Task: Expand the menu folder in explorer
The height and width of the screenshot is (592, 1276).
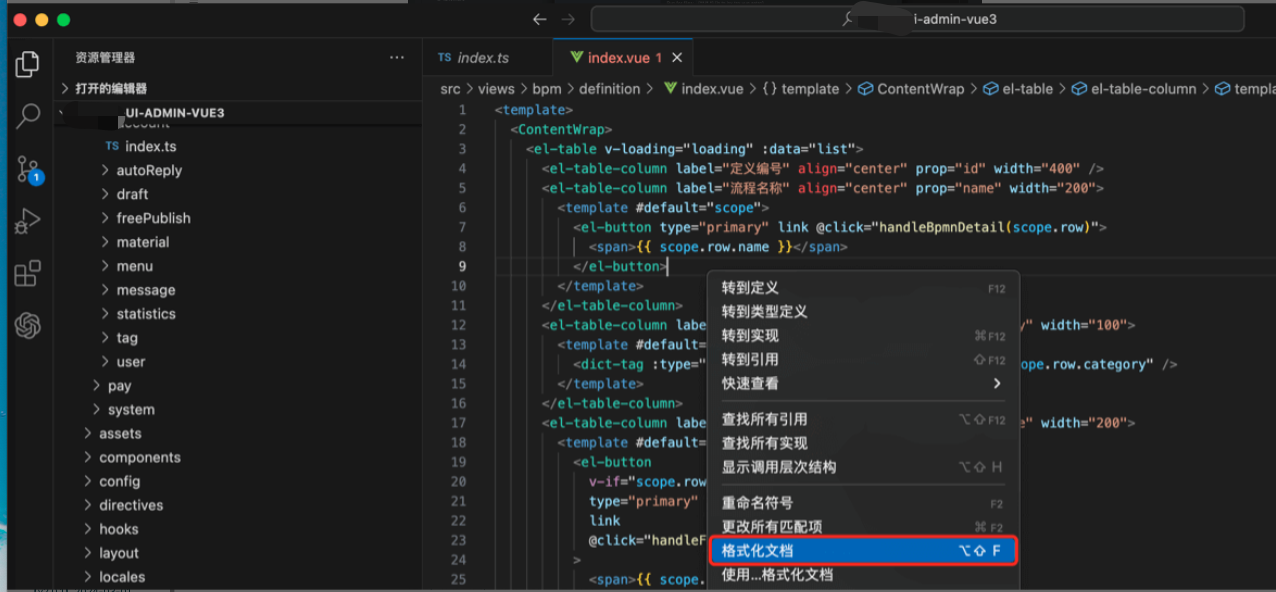Action: click(x=135, y=266)
